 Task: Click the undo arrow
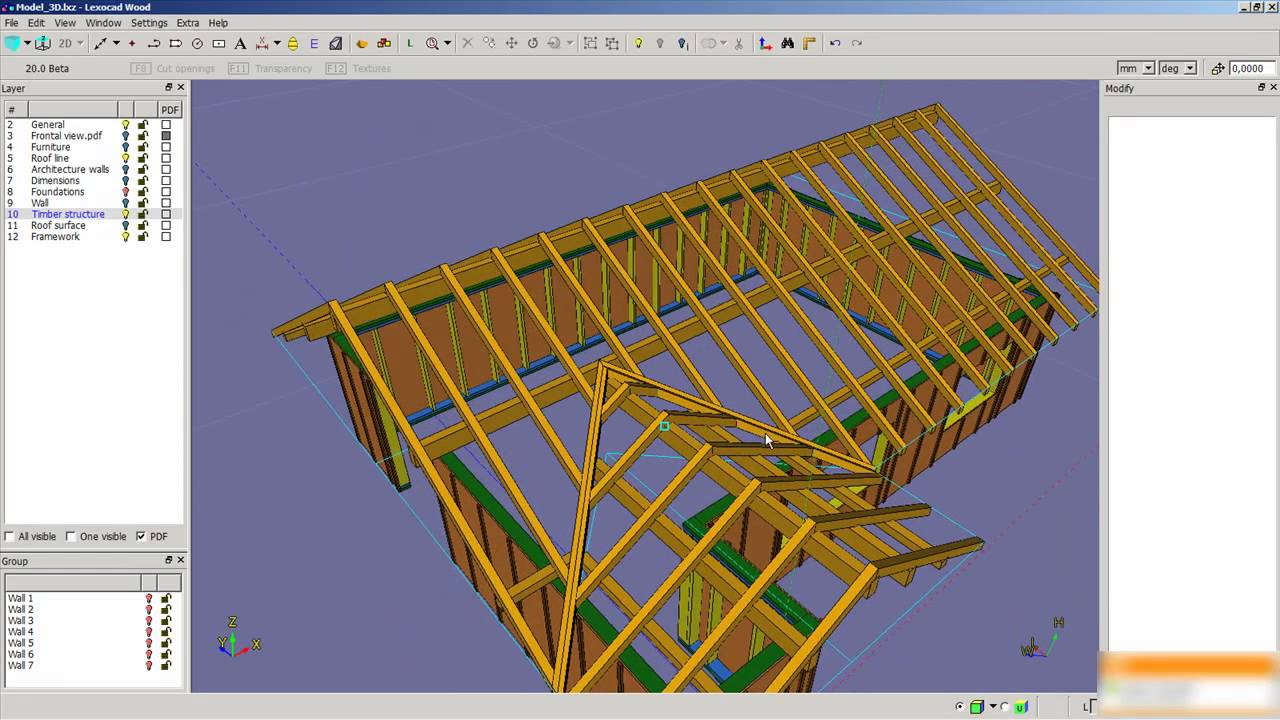(x=835, y=43)
